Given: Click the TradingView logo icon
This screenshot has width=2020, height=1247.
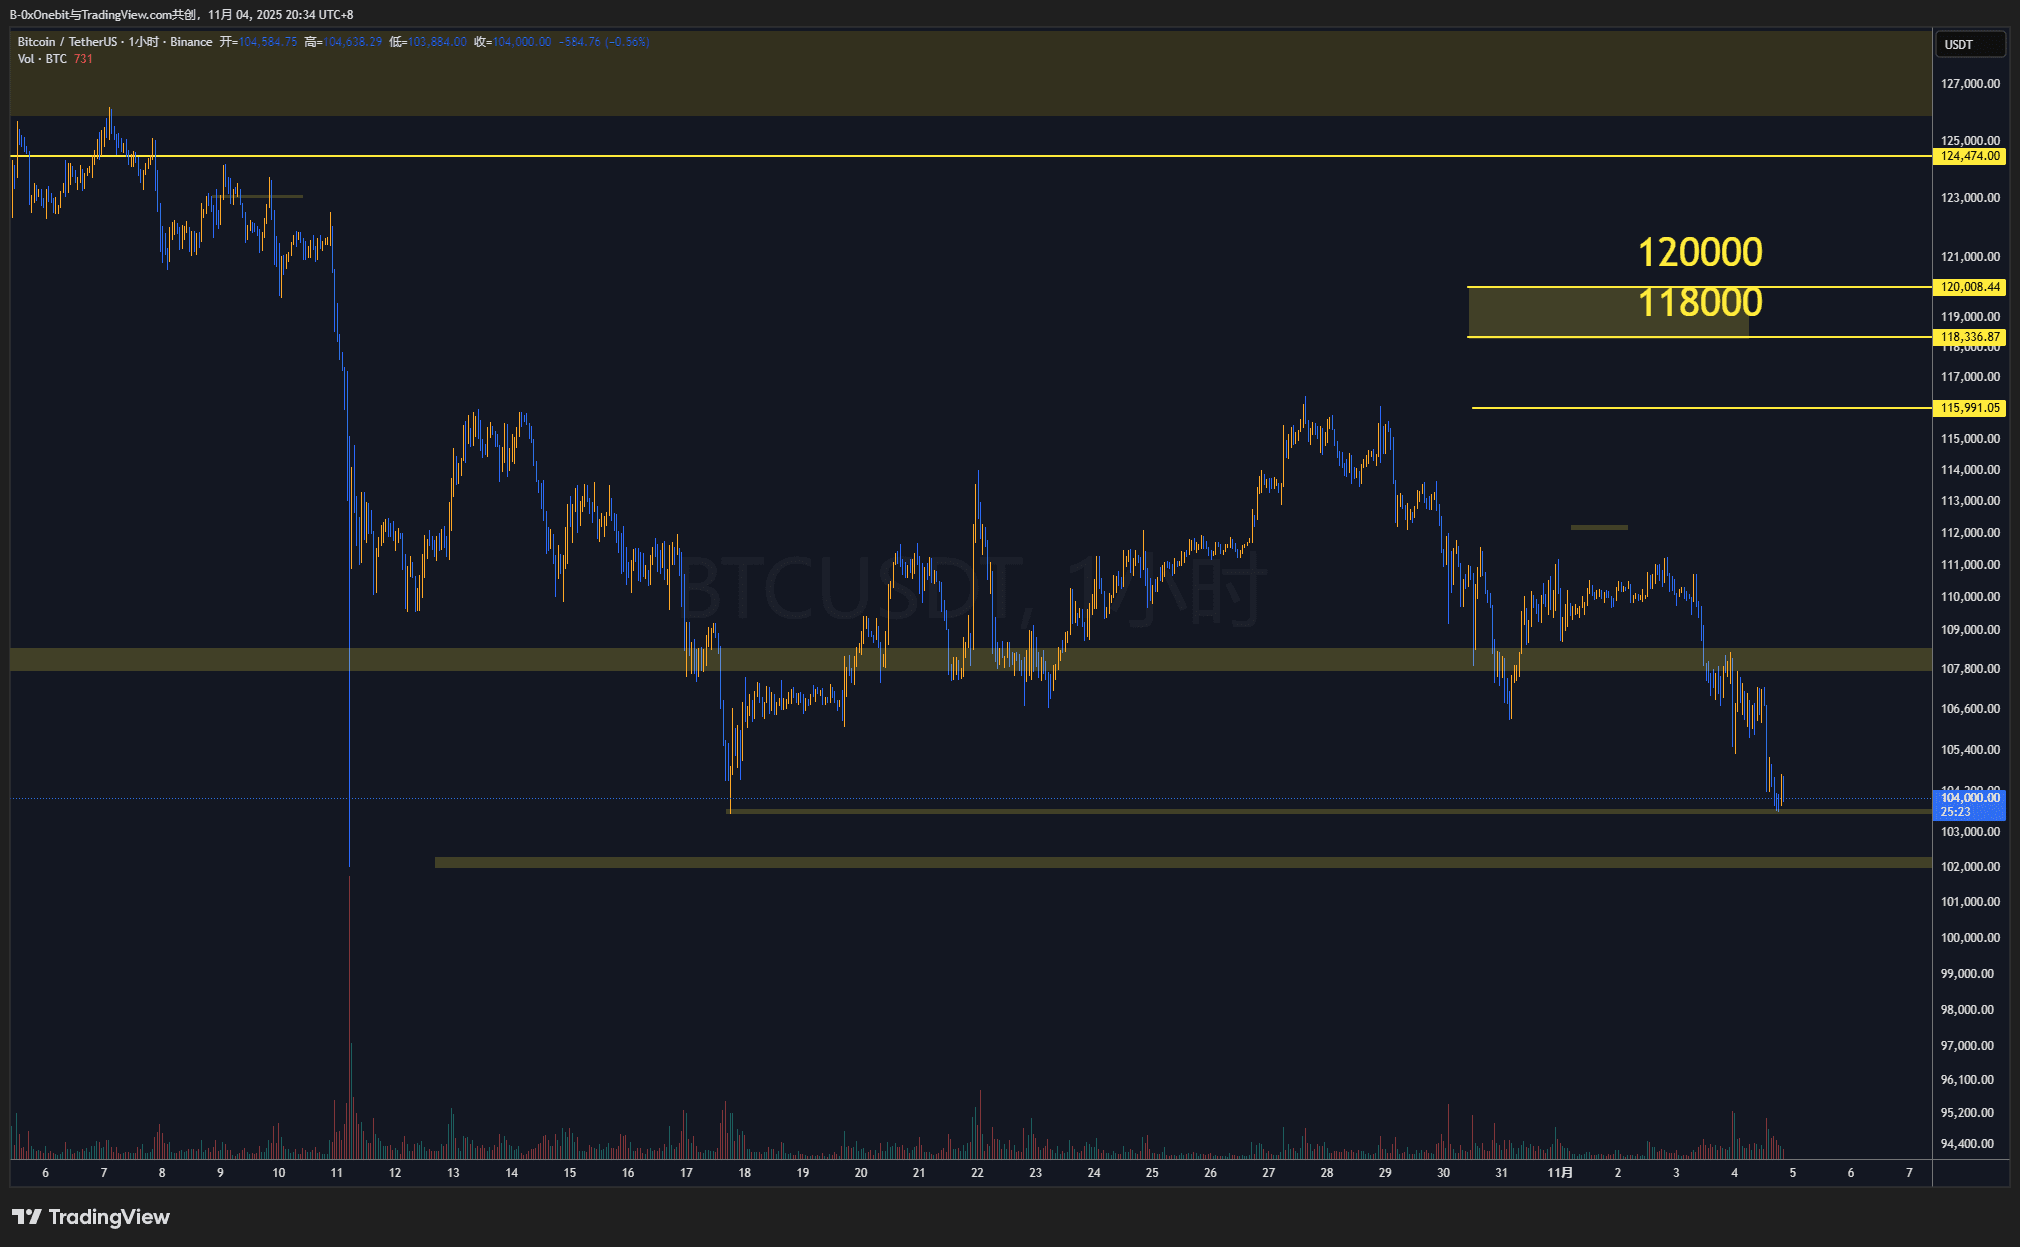Looking at the screenshot, I should [27, 1217].
